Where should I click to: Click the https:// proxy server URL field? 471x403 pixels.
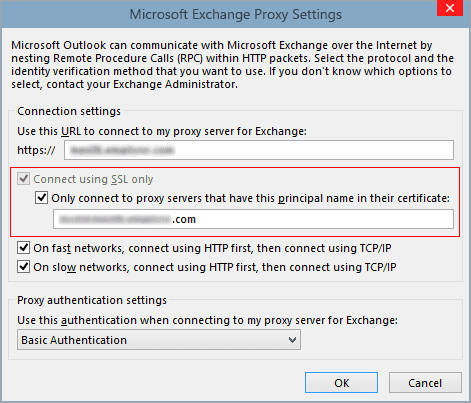(259, 150)
